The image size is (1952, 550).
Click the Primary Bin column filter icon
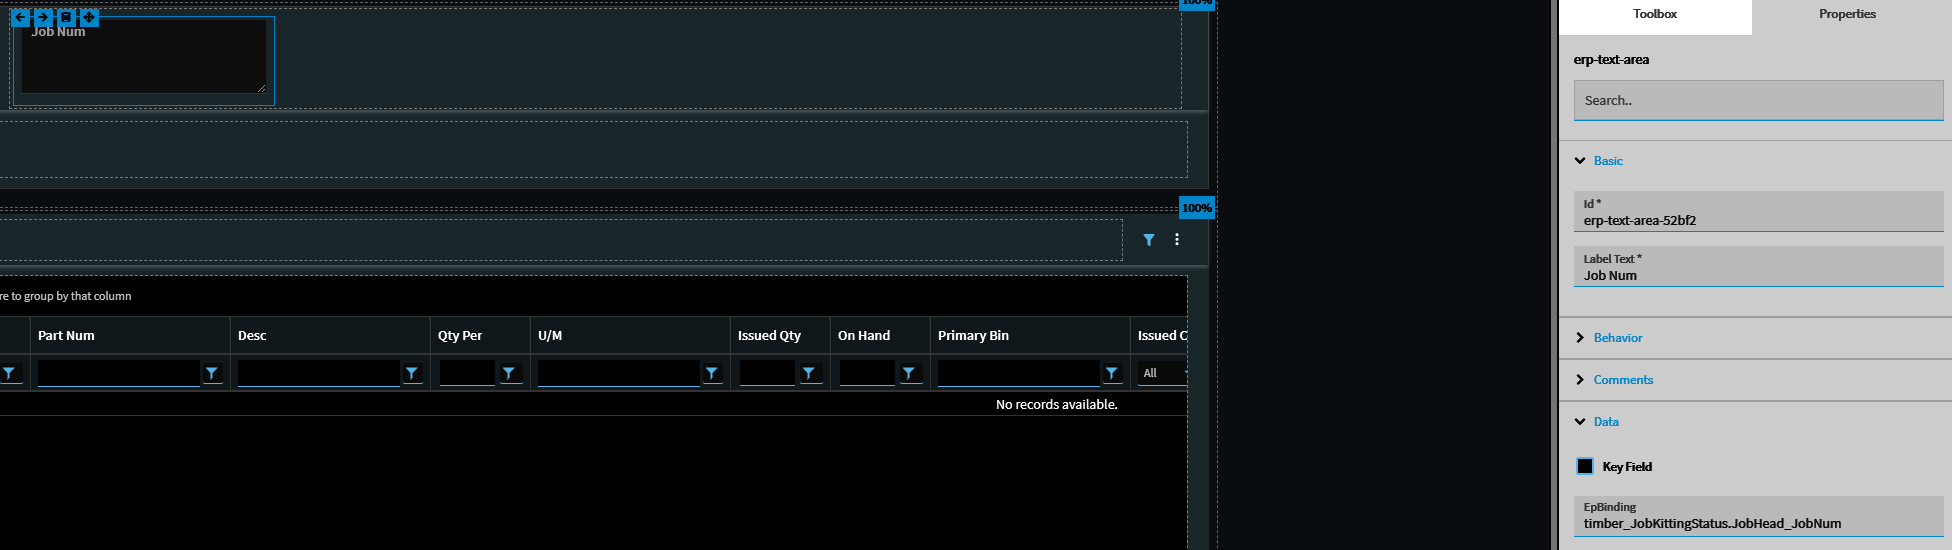coord(1112,373)
